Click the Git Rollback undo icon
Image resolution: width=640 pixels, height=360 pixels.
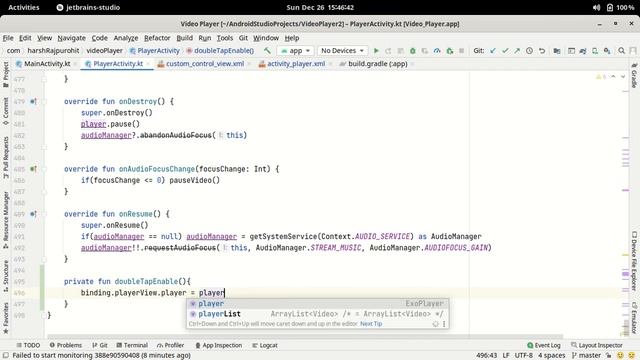[x=542, y=51]
